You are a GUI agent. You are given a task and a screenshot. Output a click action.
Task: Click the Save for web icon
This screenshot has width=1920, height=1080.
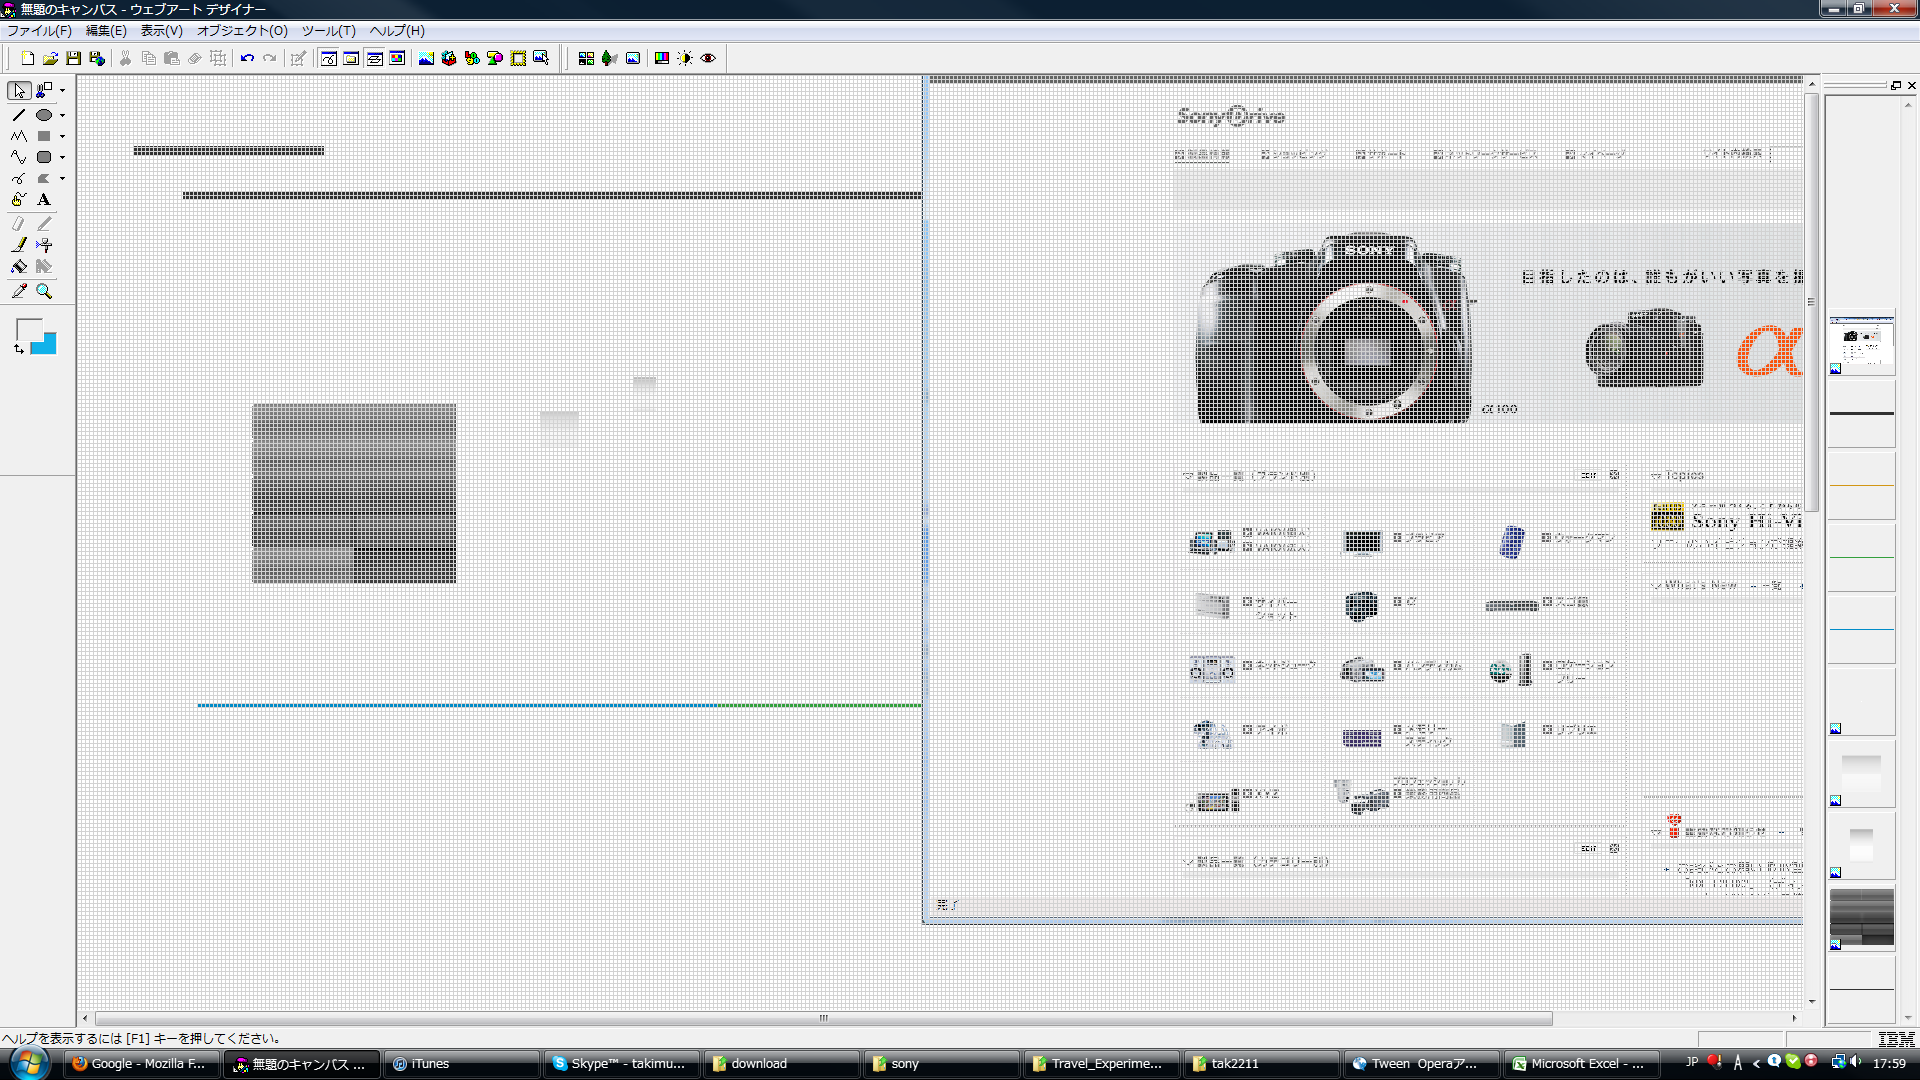pyautogui.click(x=97, y=58)
